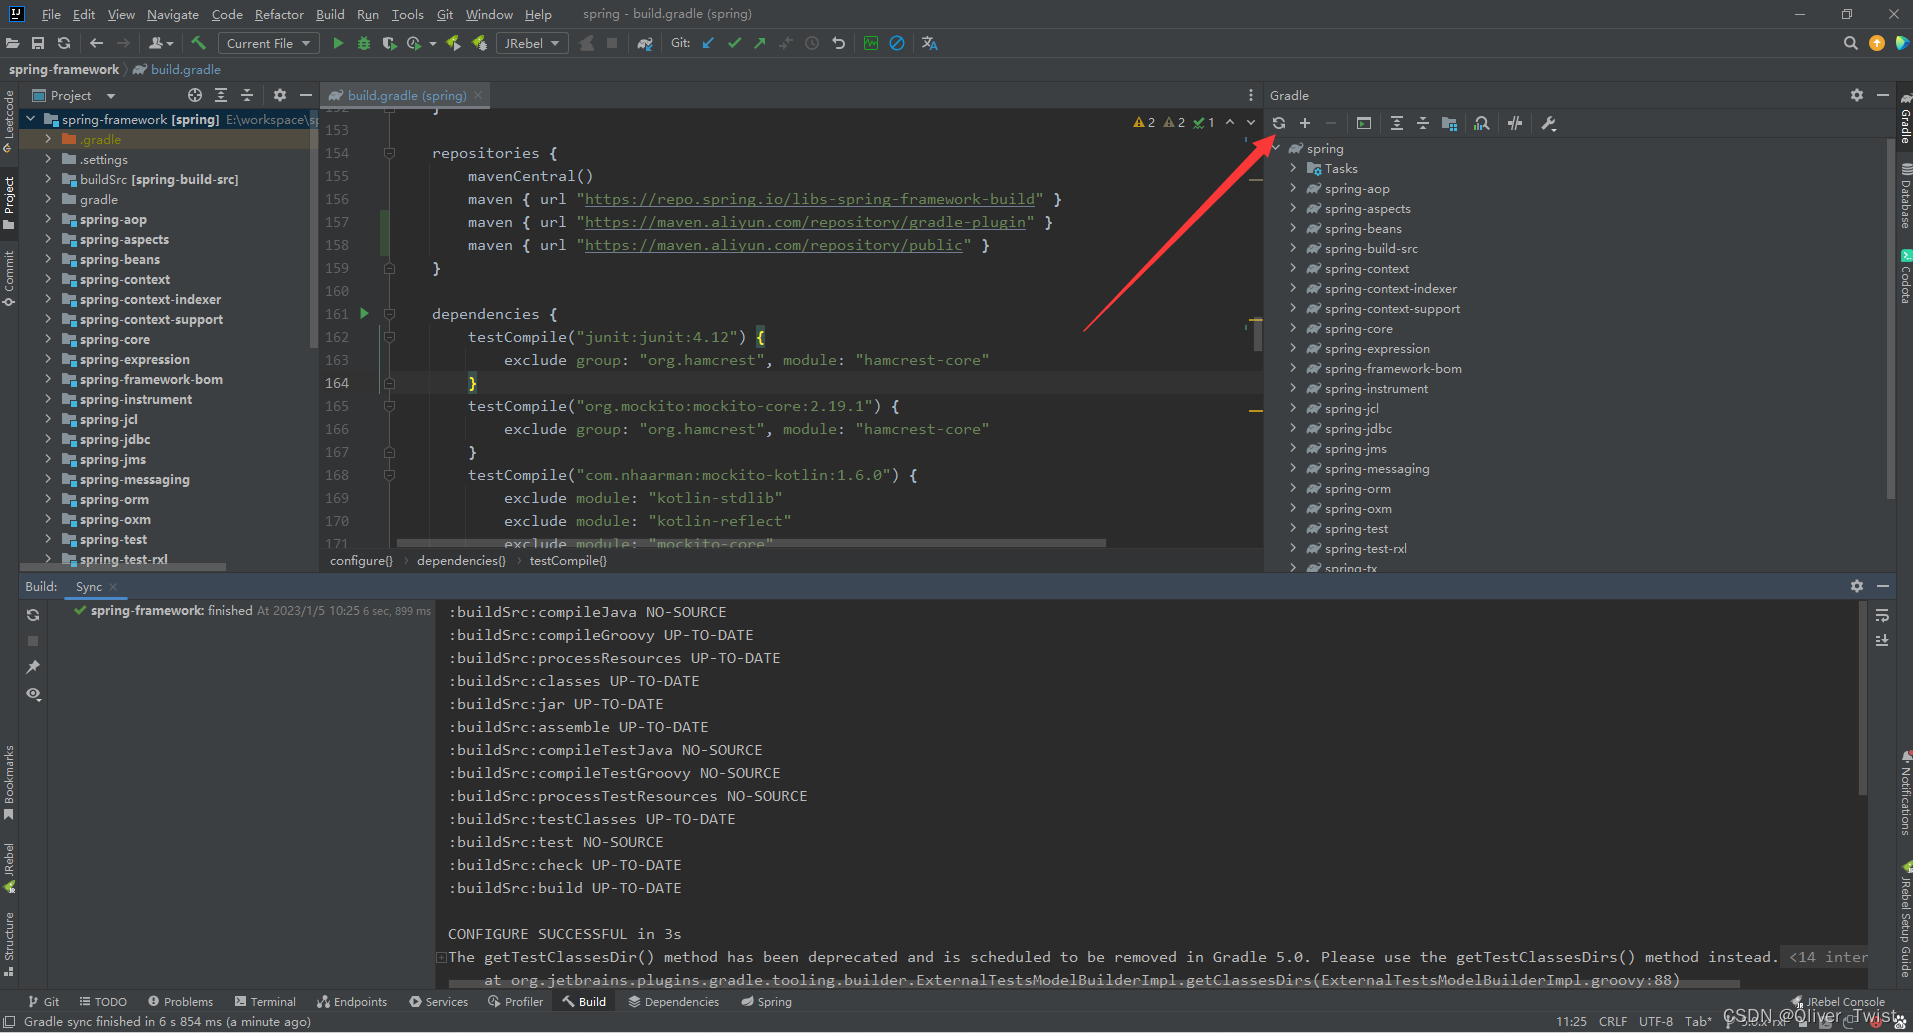Collapse all nodes in Gradle panel

(1423, 123)
